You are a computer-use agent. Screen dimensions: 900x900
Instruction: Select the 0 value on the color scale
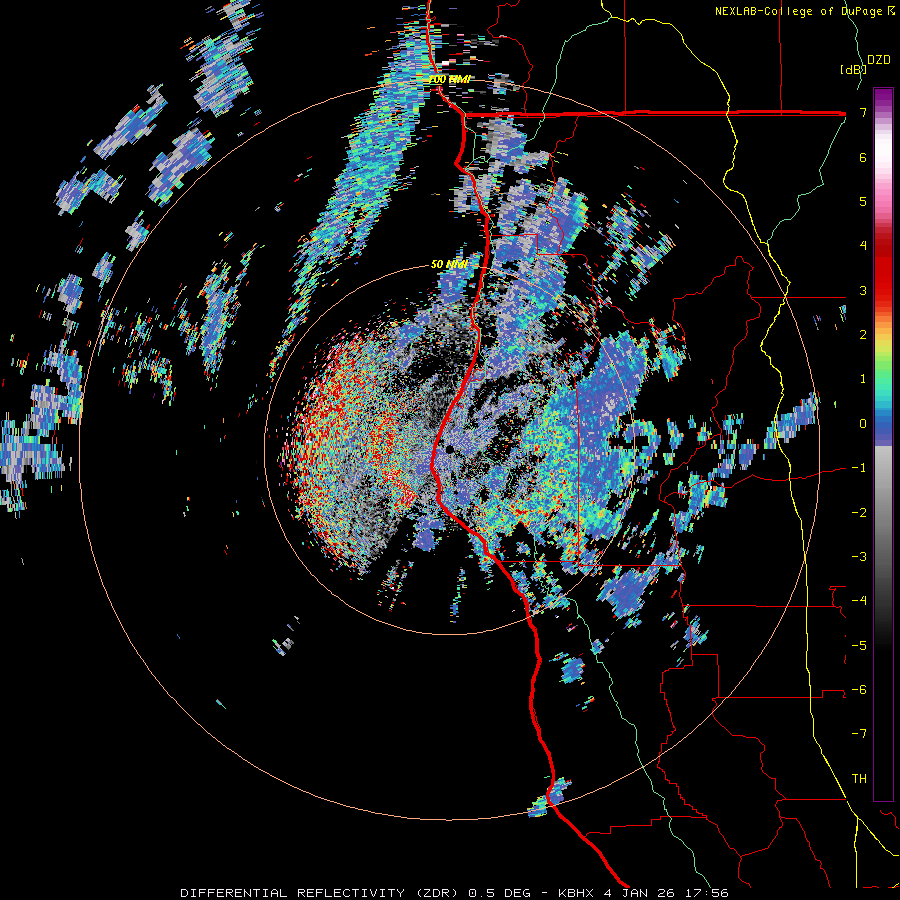[863, 424]
